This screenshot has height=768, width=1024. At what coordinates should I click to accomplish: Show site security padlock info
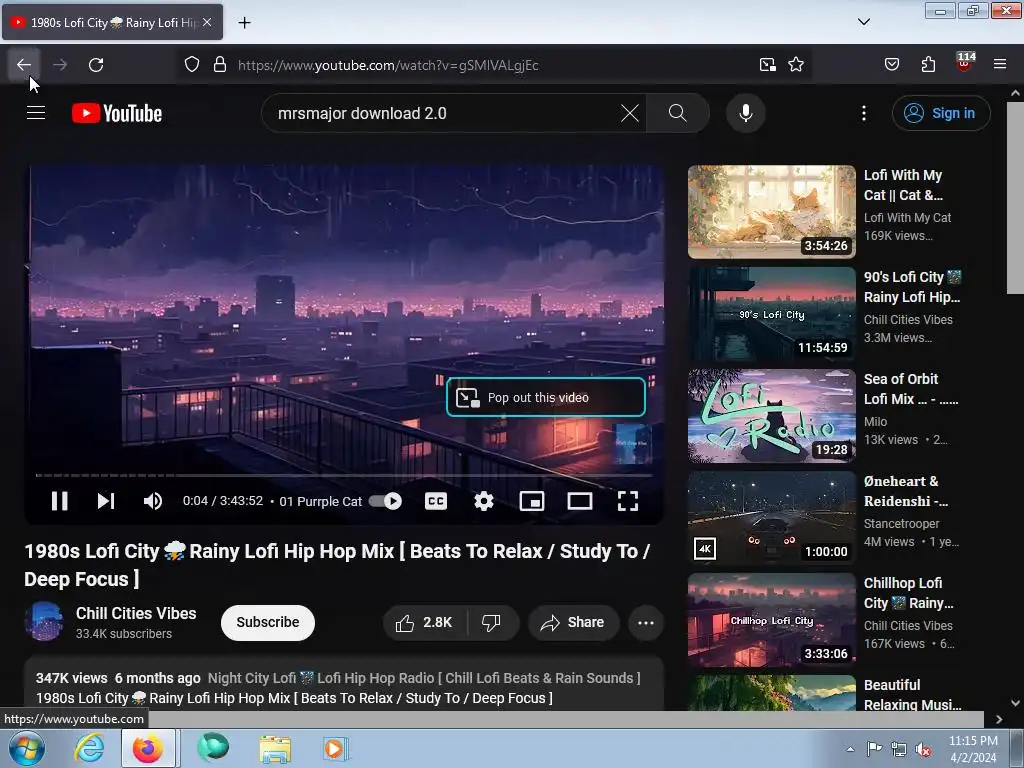(x=220, y=65)
